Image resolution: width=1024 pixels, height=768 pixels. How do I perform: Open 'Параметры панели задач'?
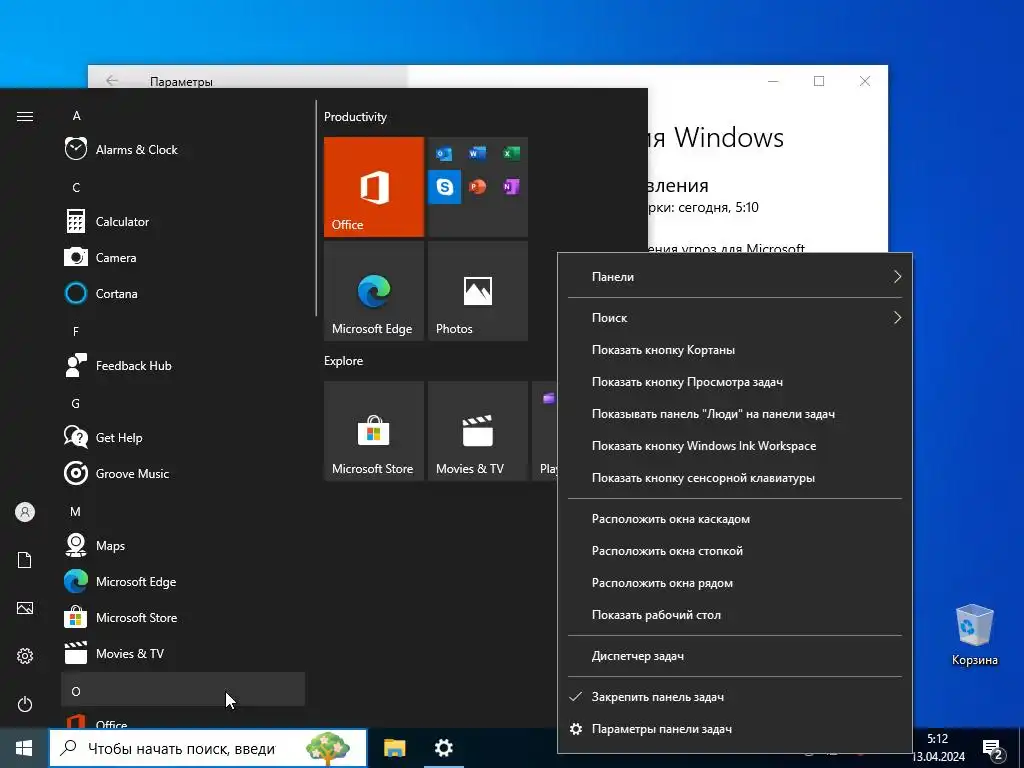(735, 729)
